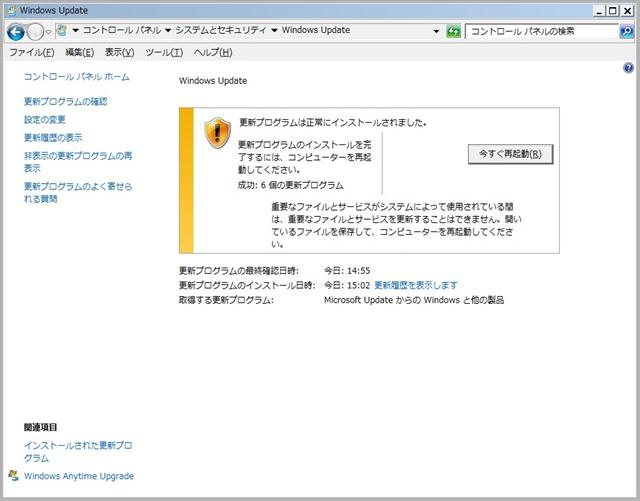
Task: Open 更新プログラムのよく寄せられる質問 link
Action: click(x=78, y=192)
